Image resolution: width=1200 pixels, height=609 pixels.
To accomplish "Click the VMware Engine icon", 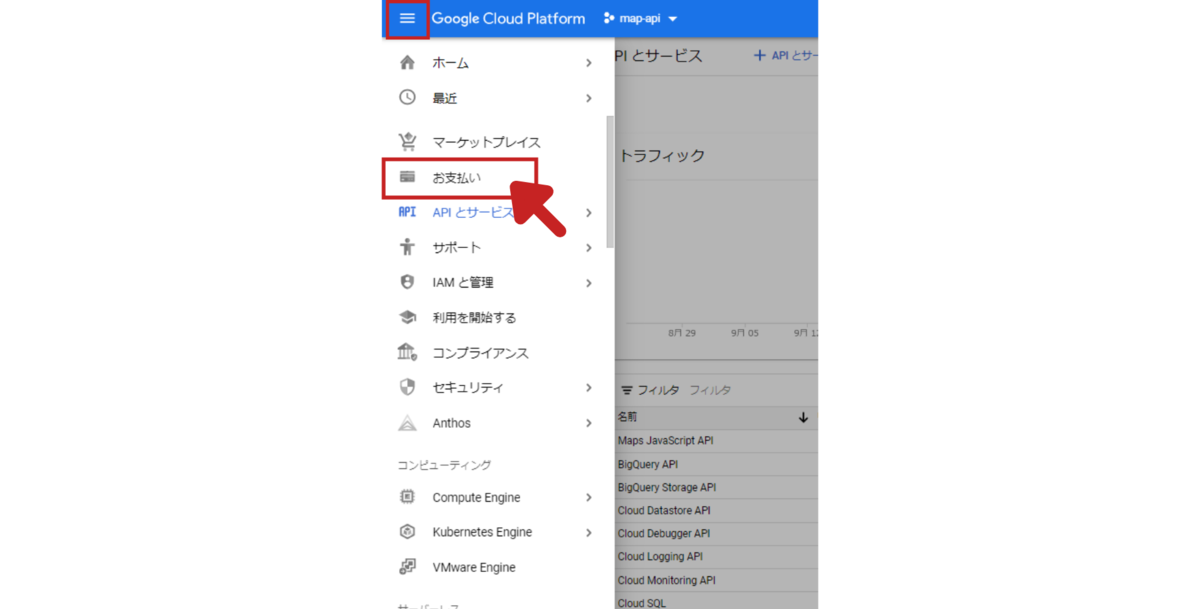I will (407, 567).
